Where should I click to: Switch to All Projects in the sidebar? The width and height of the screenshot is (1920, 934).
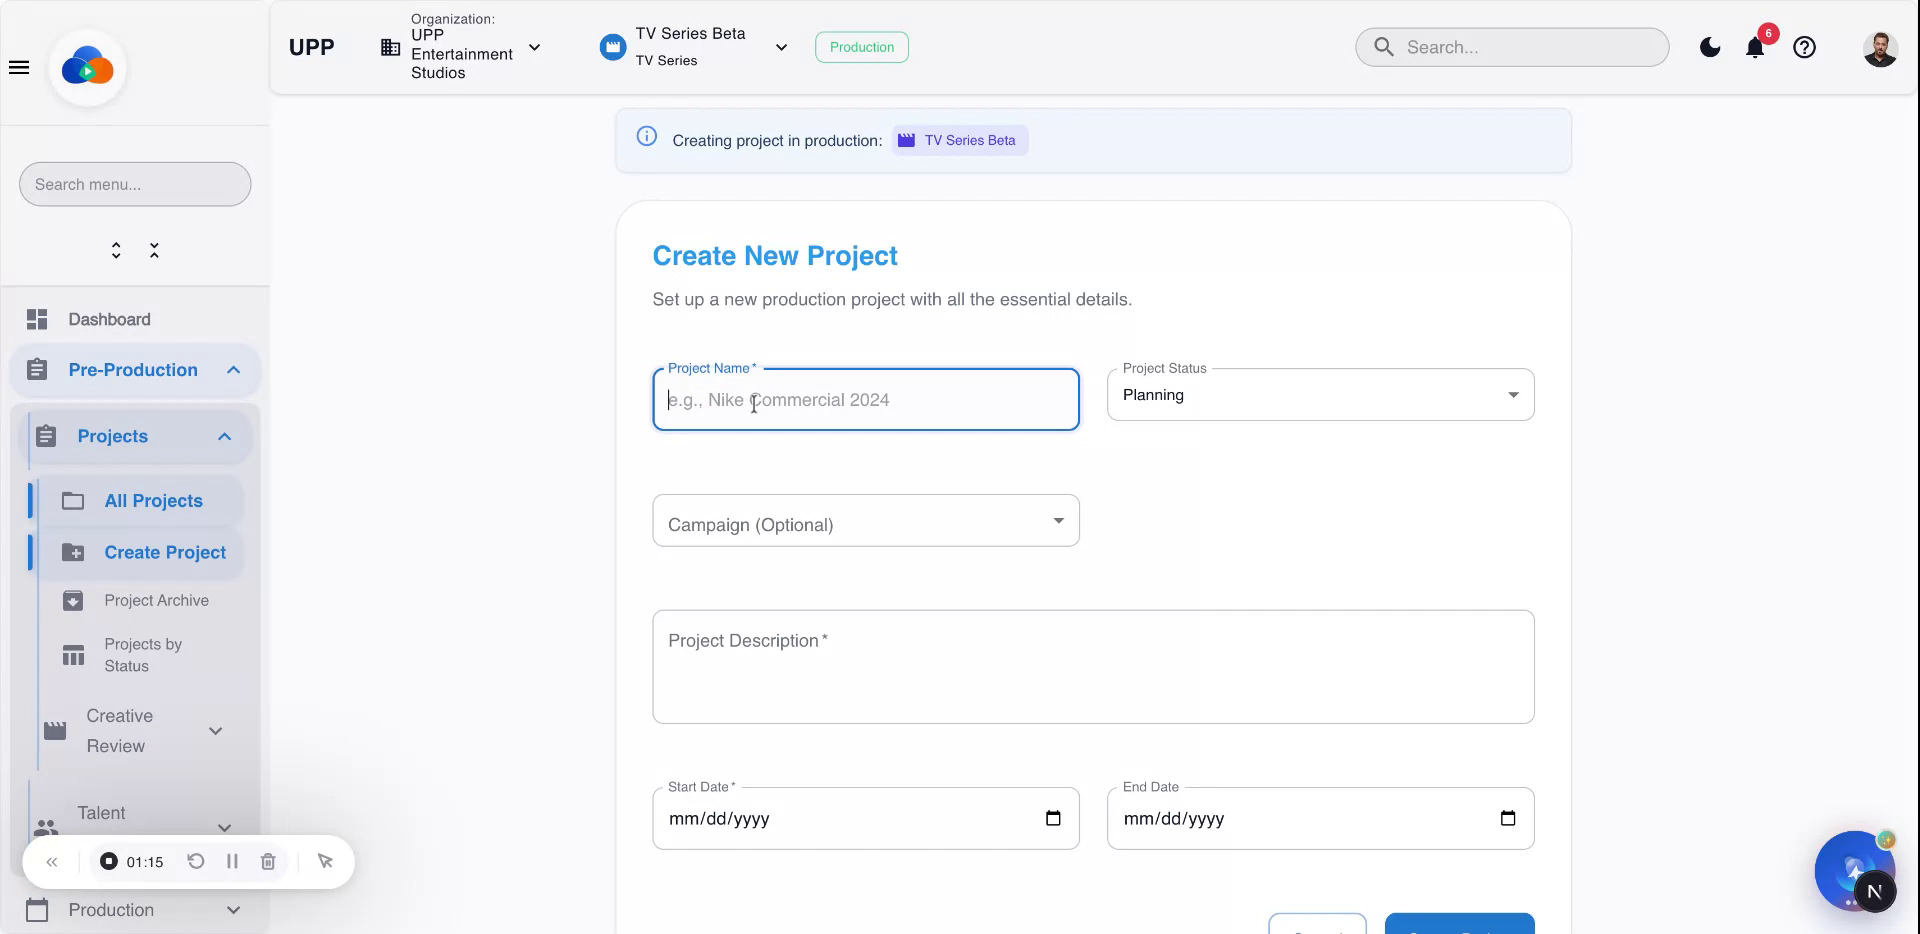(x=153, y=501)
